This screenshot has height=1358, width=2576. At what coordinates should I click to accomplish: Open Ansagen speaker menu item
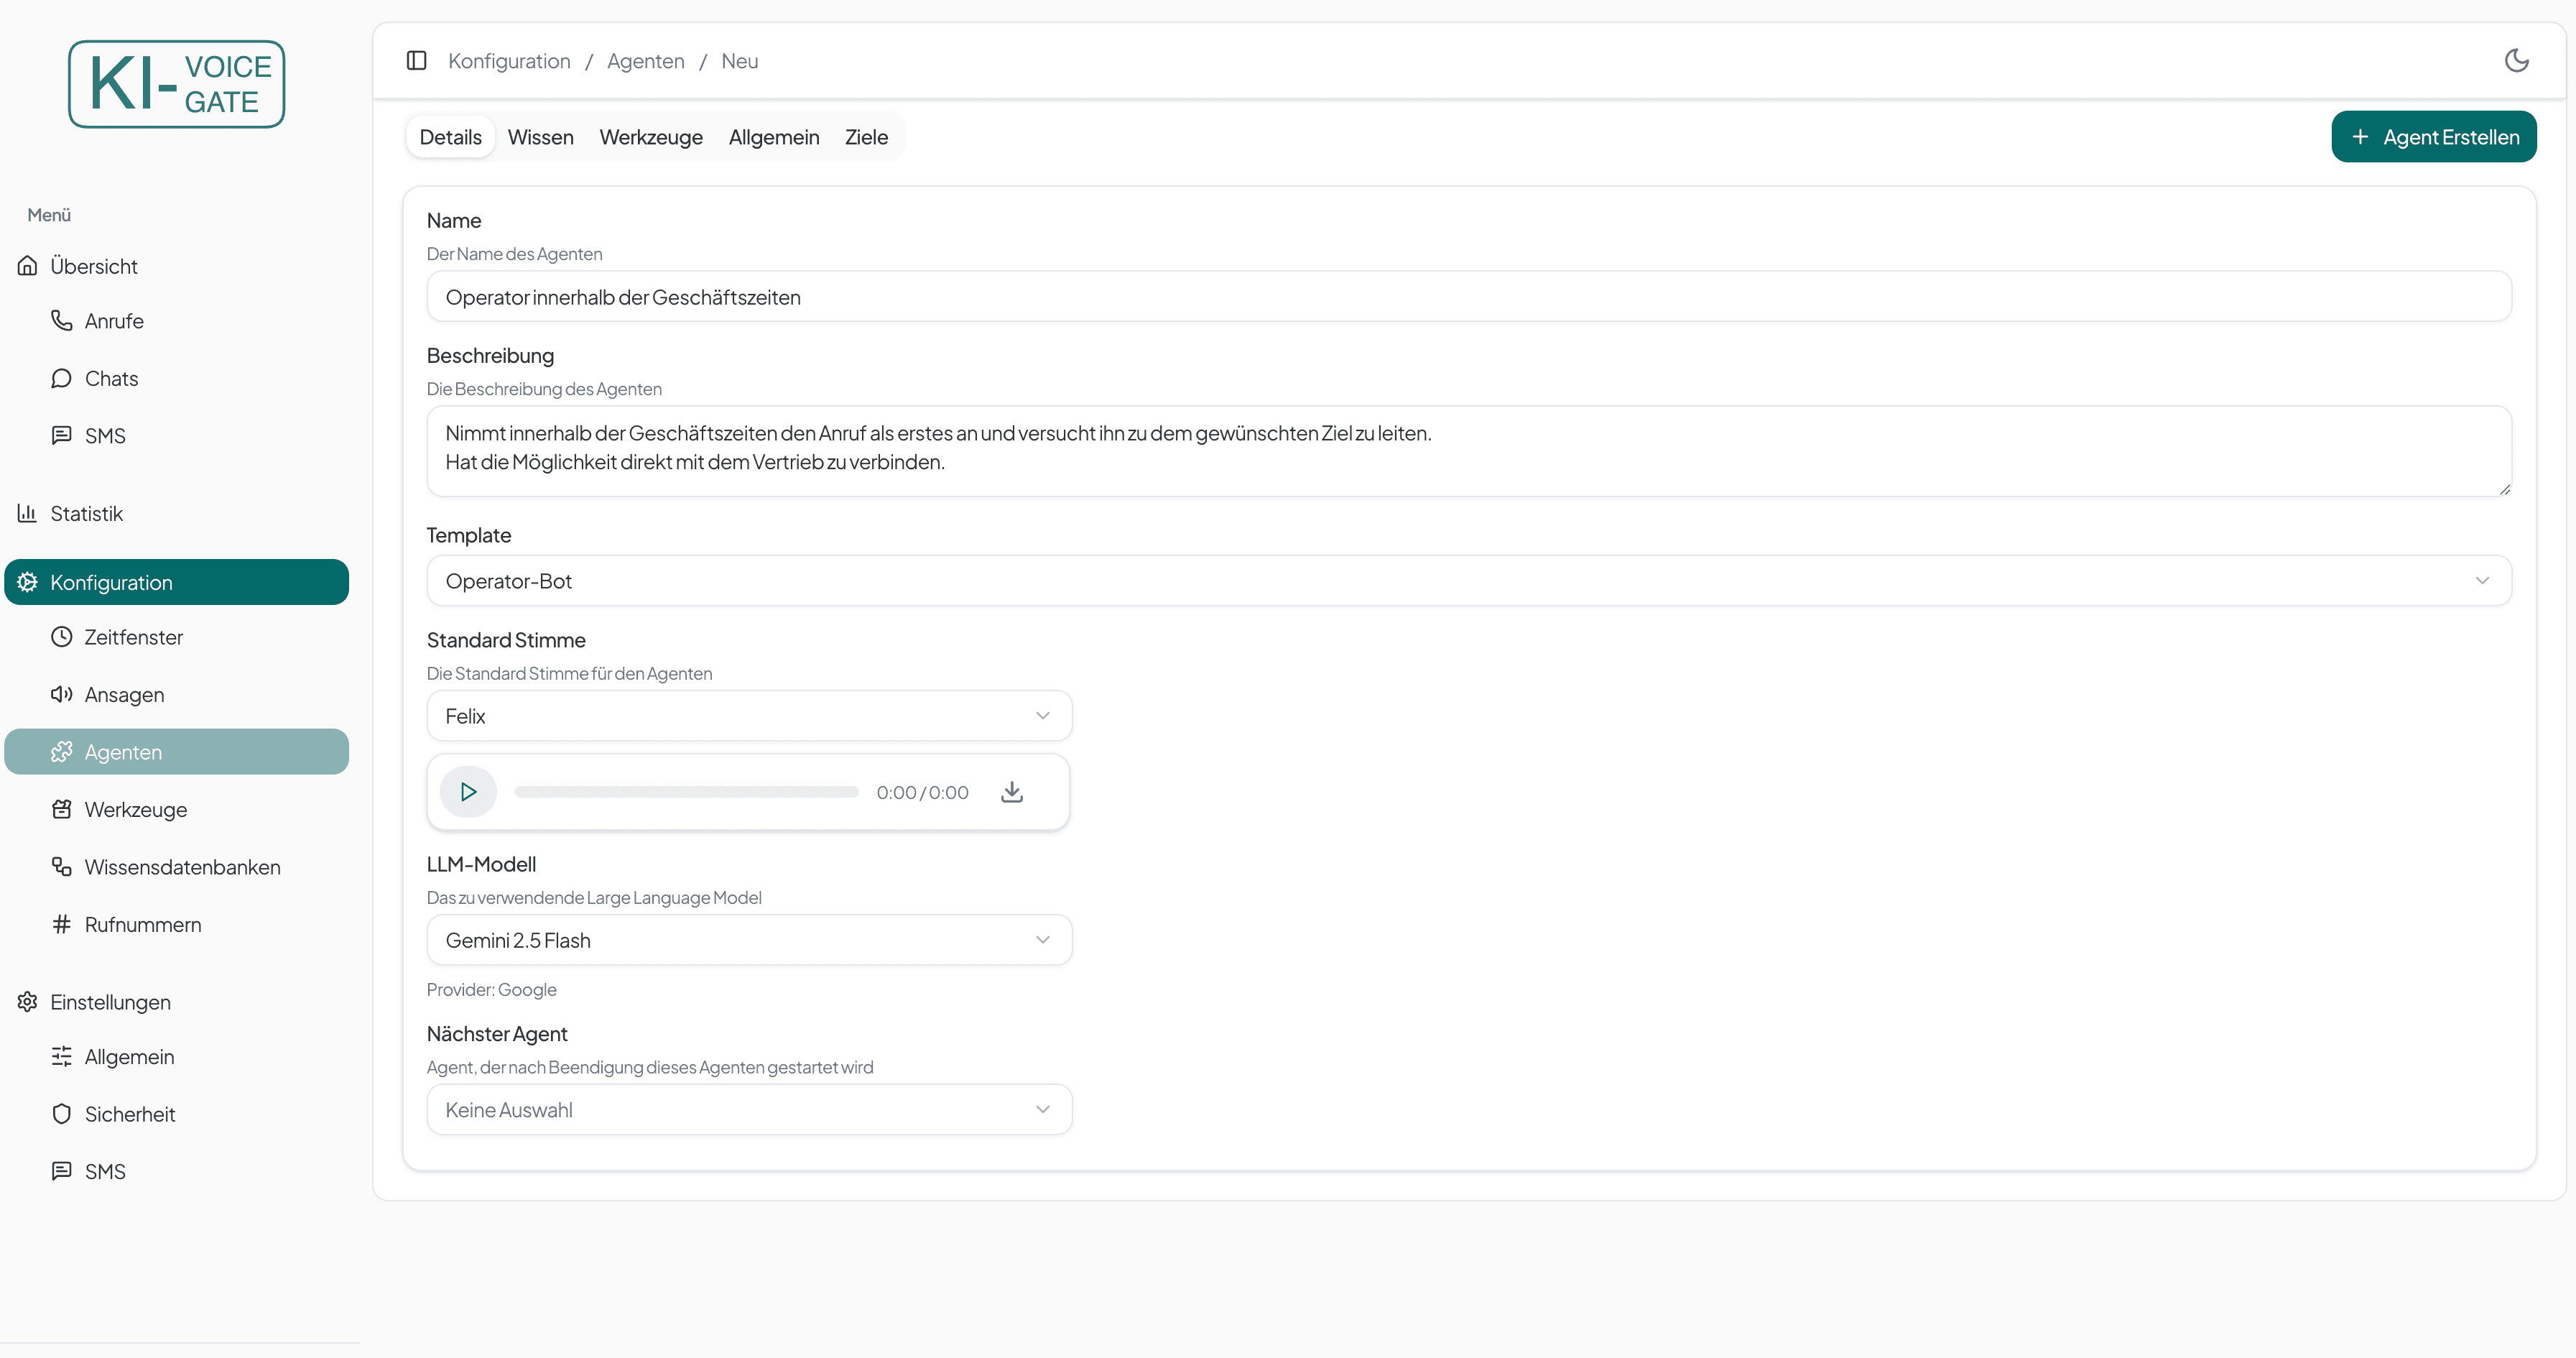point(123,695)
